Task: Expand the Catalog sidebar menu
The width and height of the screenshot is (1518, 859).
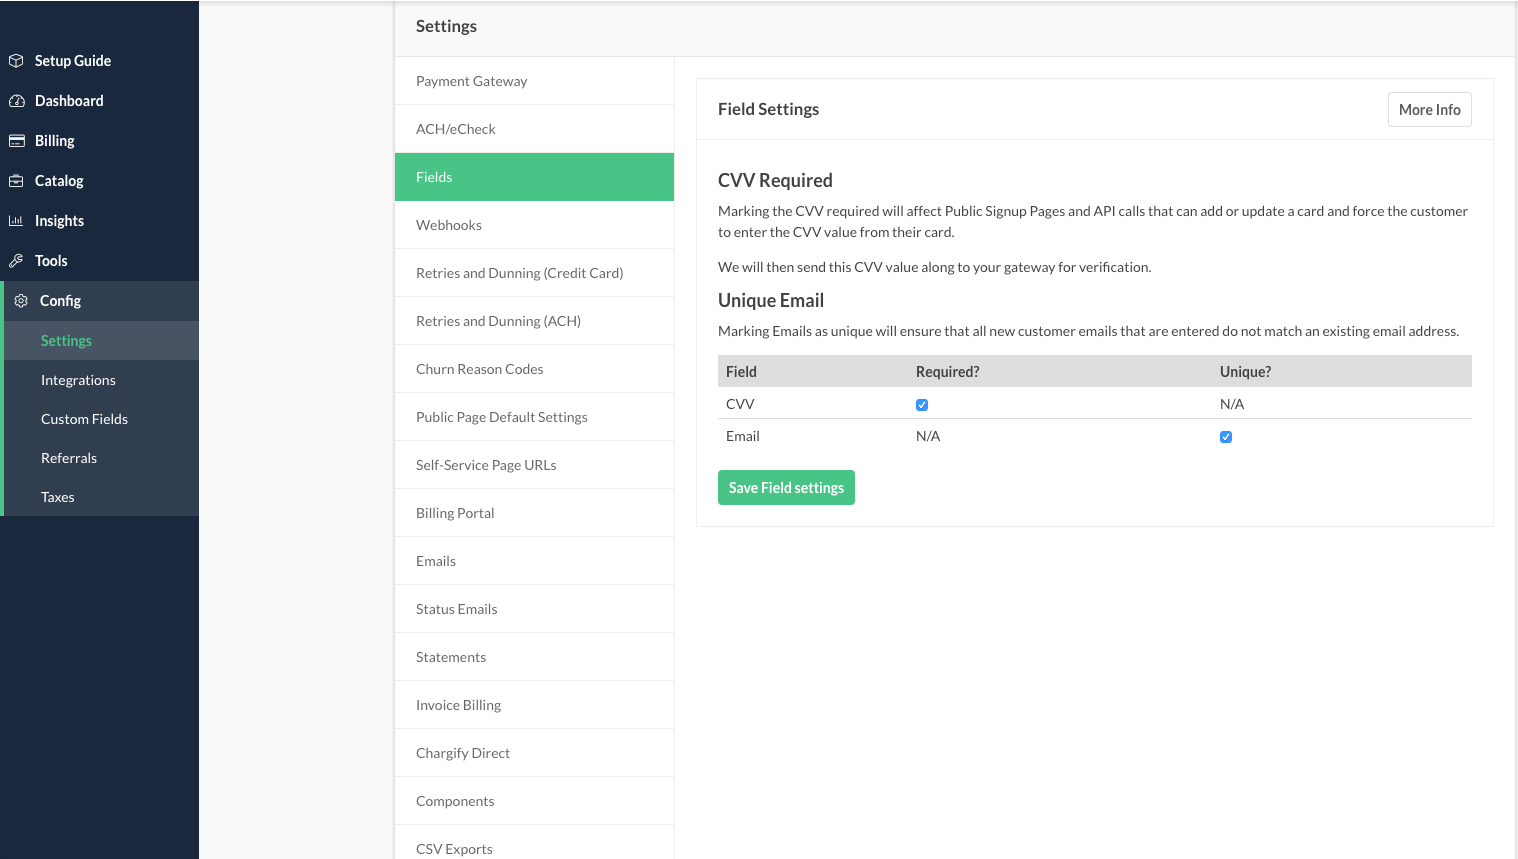Action: click(59, 181)
